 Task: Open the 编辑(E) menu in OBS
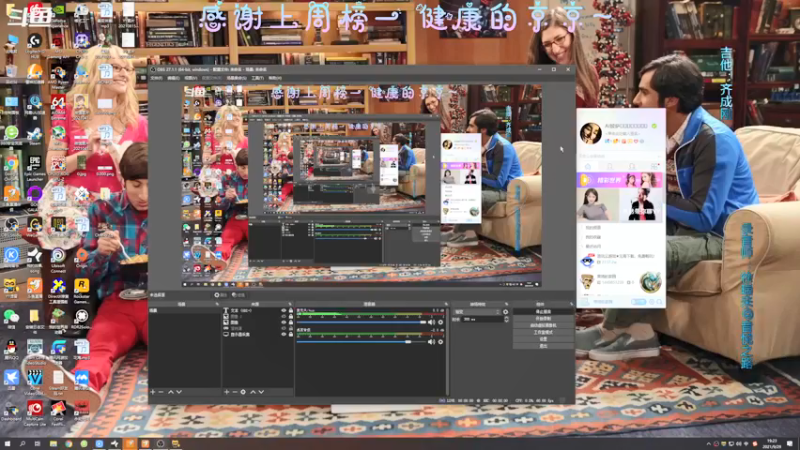coord(173,78)
